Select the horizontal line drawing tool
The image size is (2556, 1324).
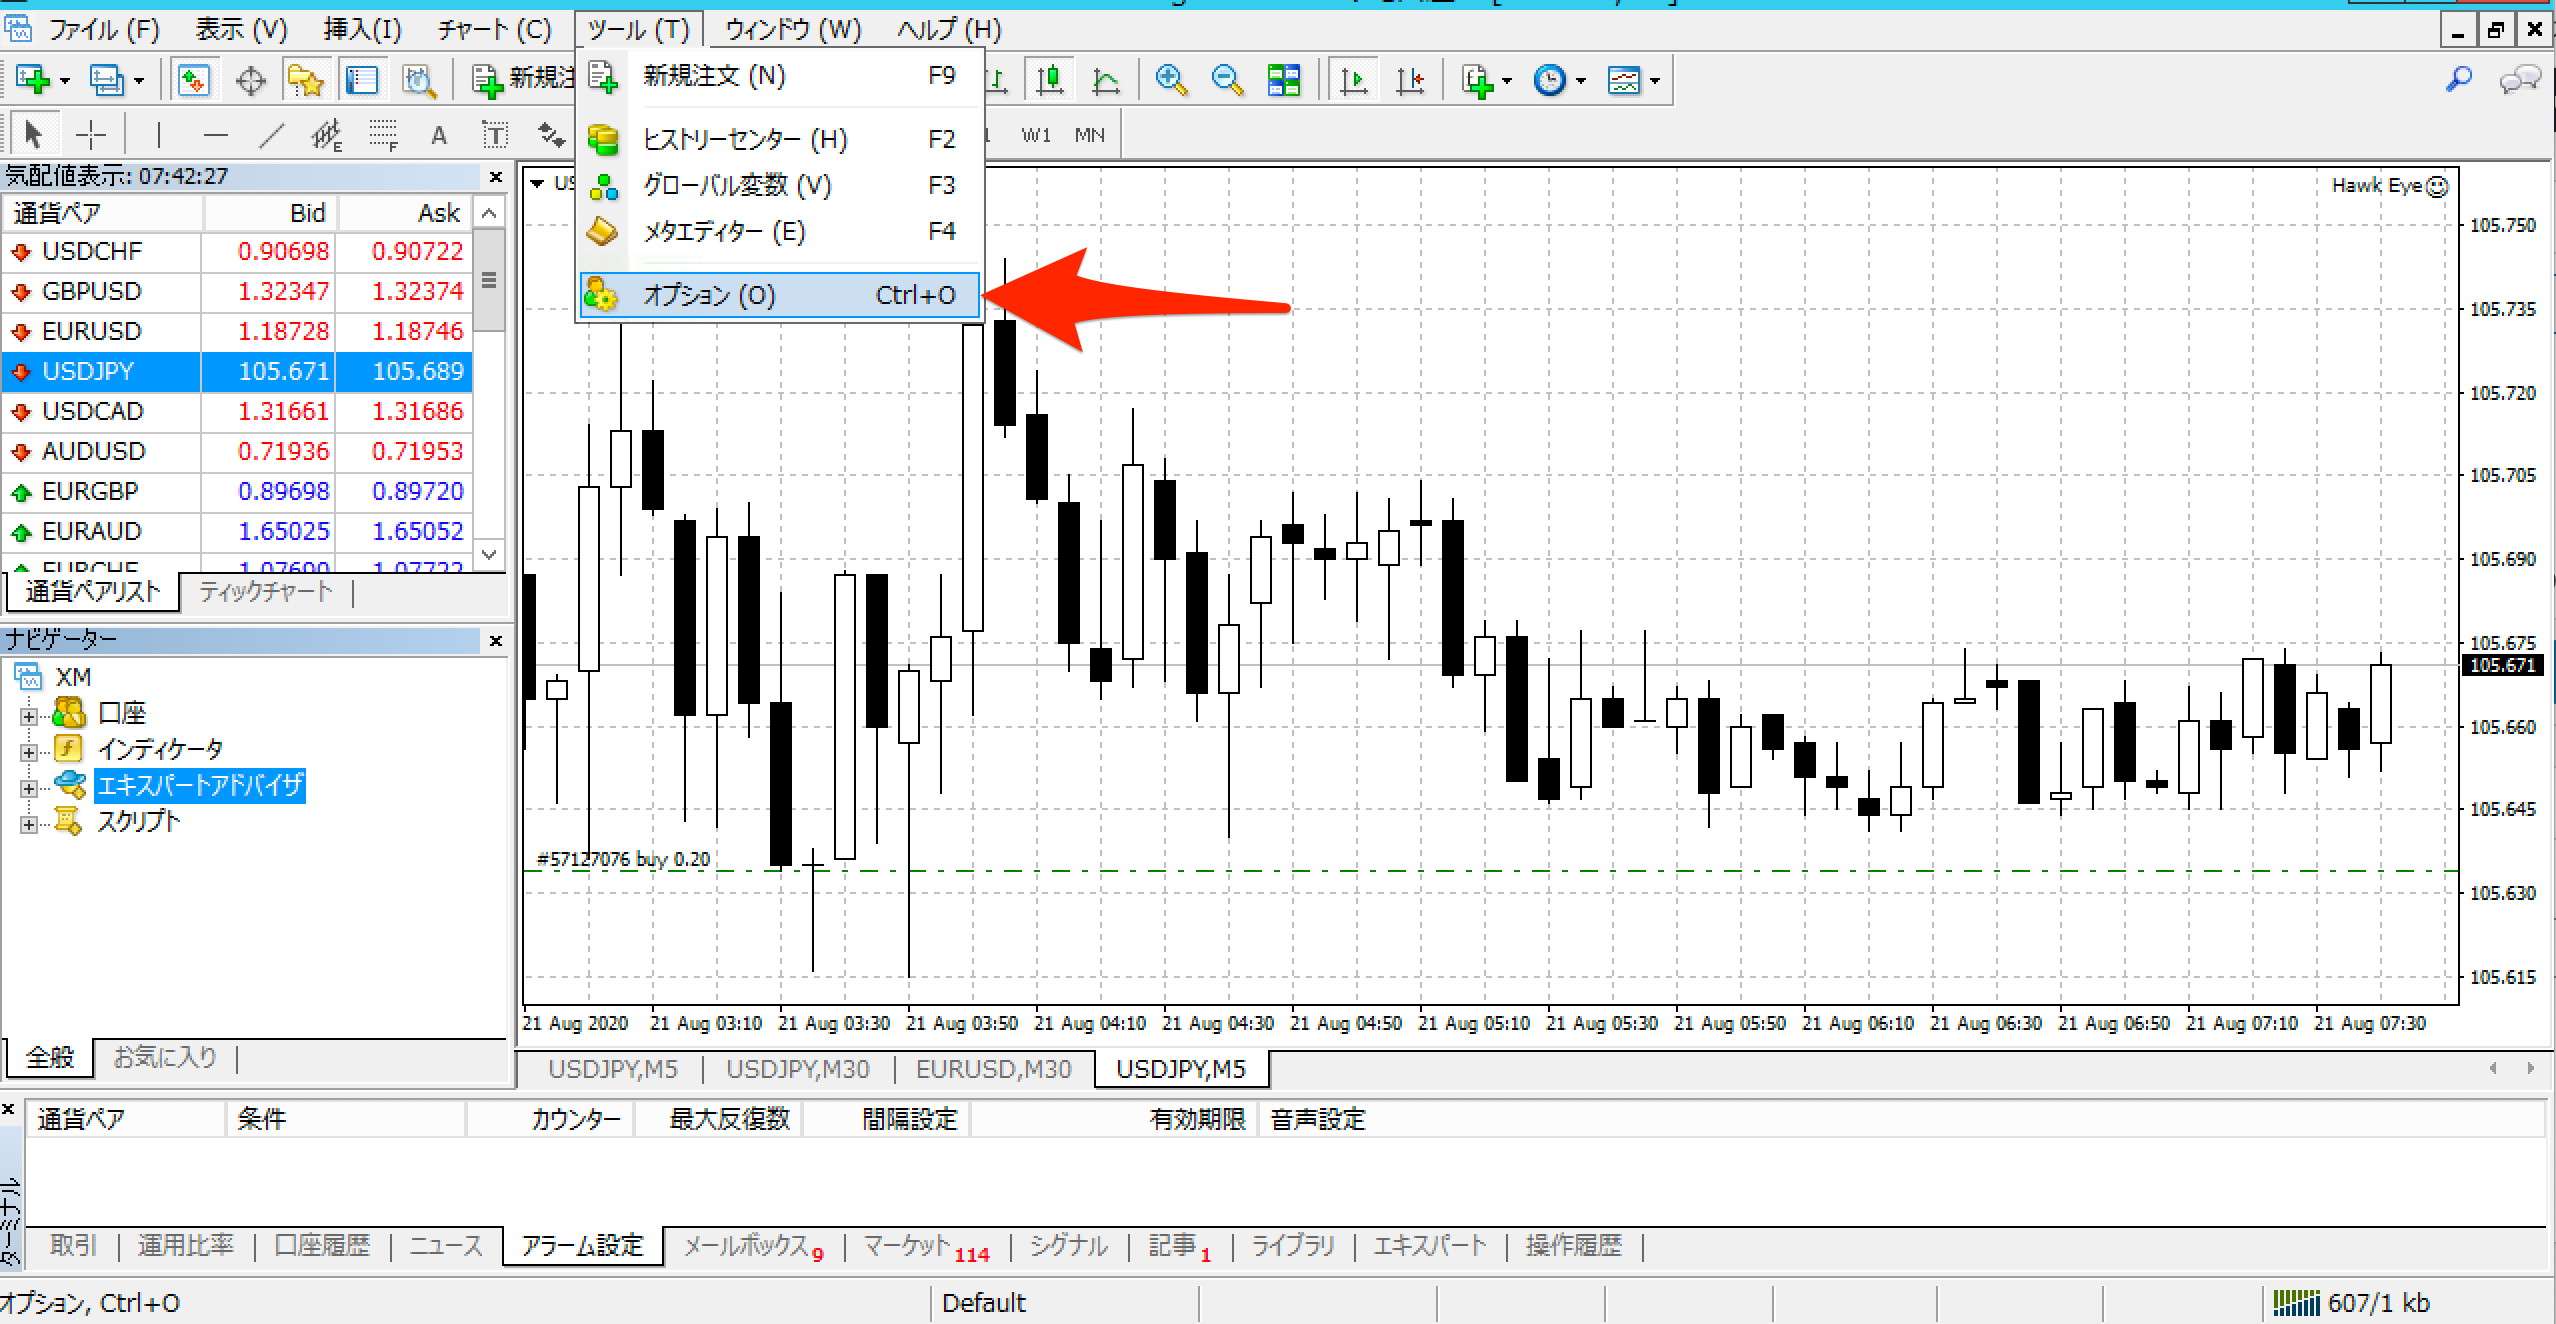click(x=215, y=134)
